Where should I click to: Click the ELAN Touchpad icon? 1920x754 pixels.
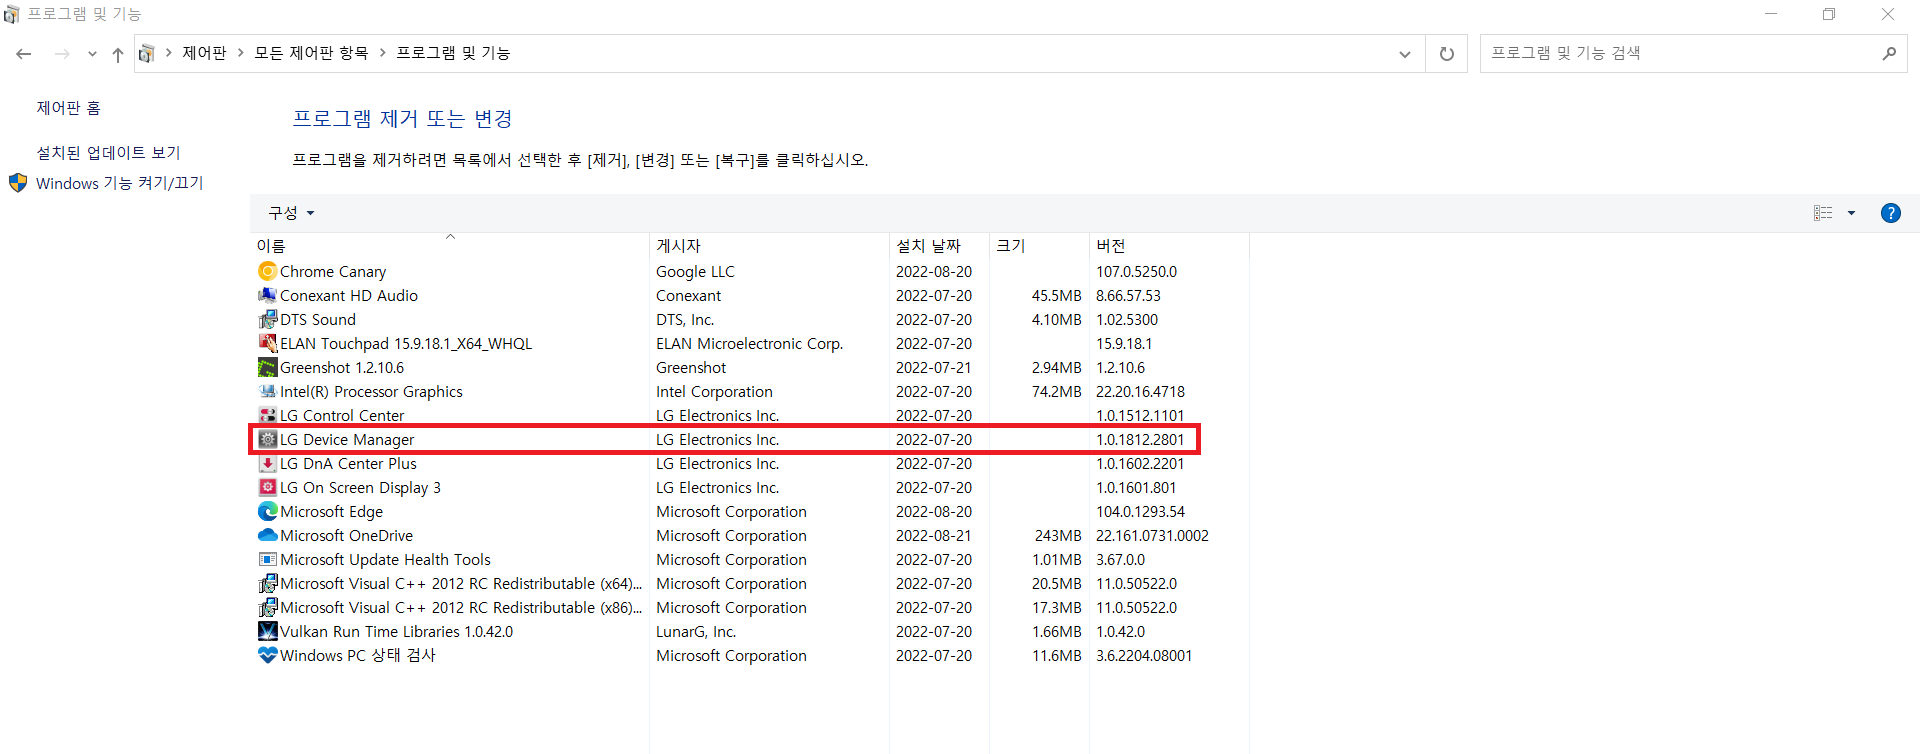coord(267,343)
